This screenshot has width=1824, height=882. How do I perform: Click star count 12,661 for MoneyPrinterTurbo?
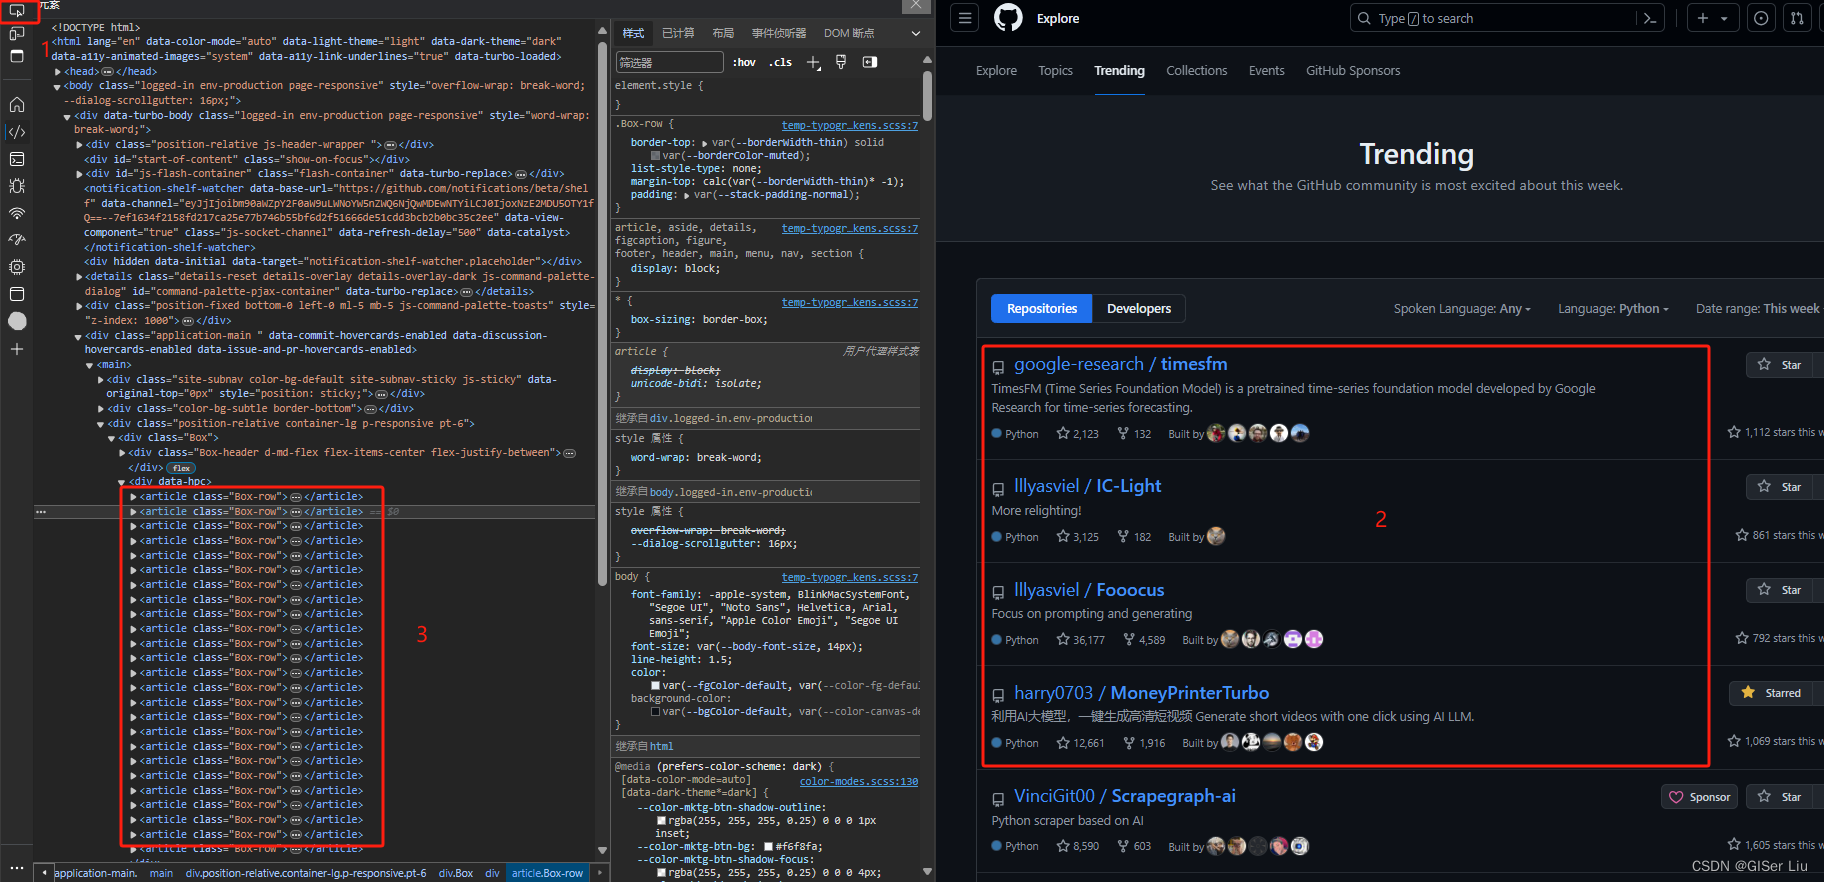click(1080, 743)
